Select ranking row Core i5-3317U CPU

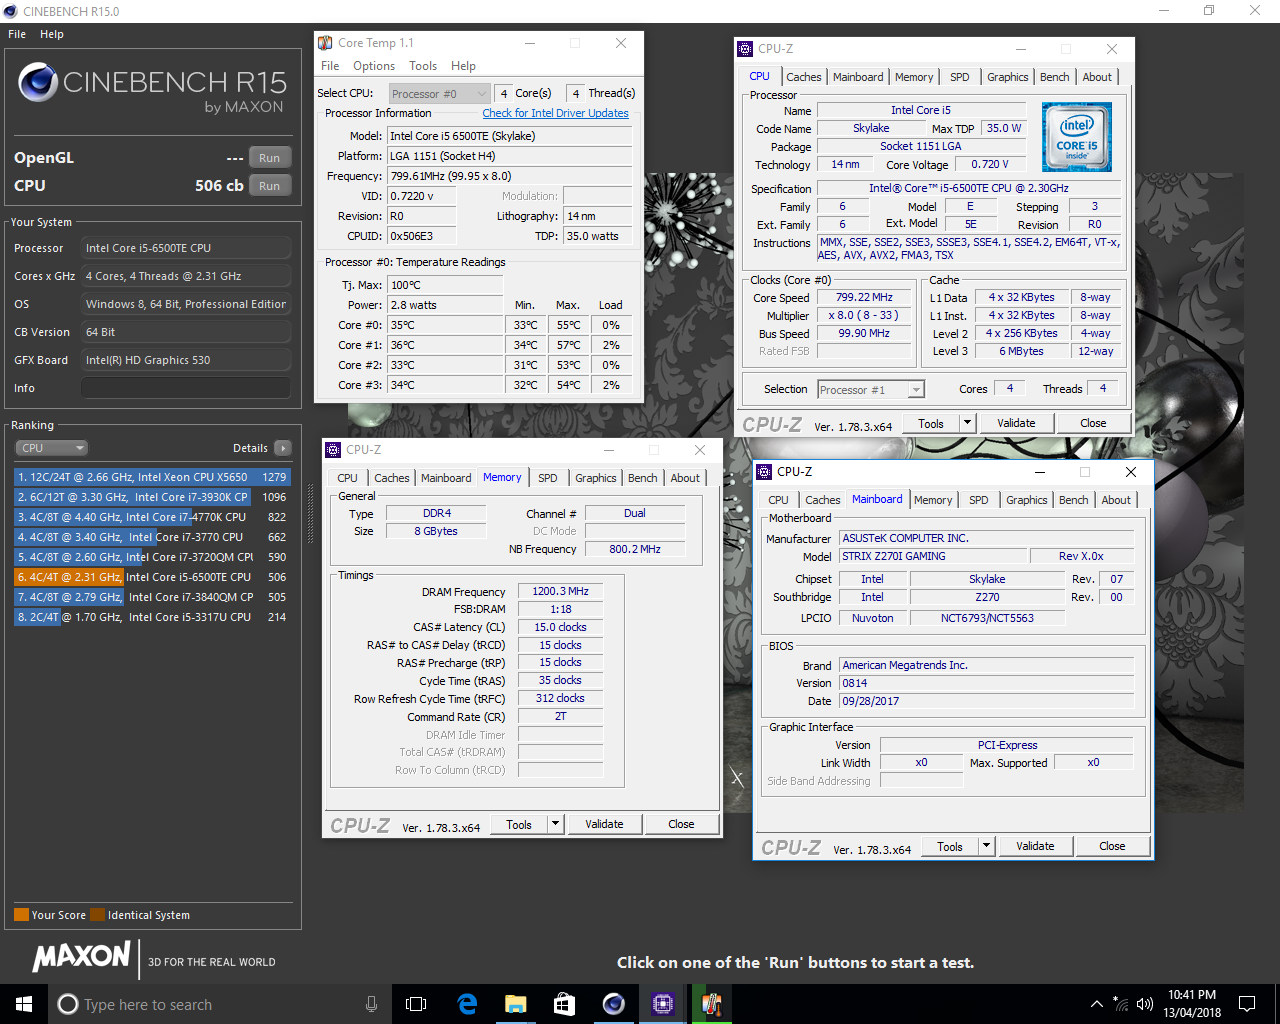click(x=152, y=617)
